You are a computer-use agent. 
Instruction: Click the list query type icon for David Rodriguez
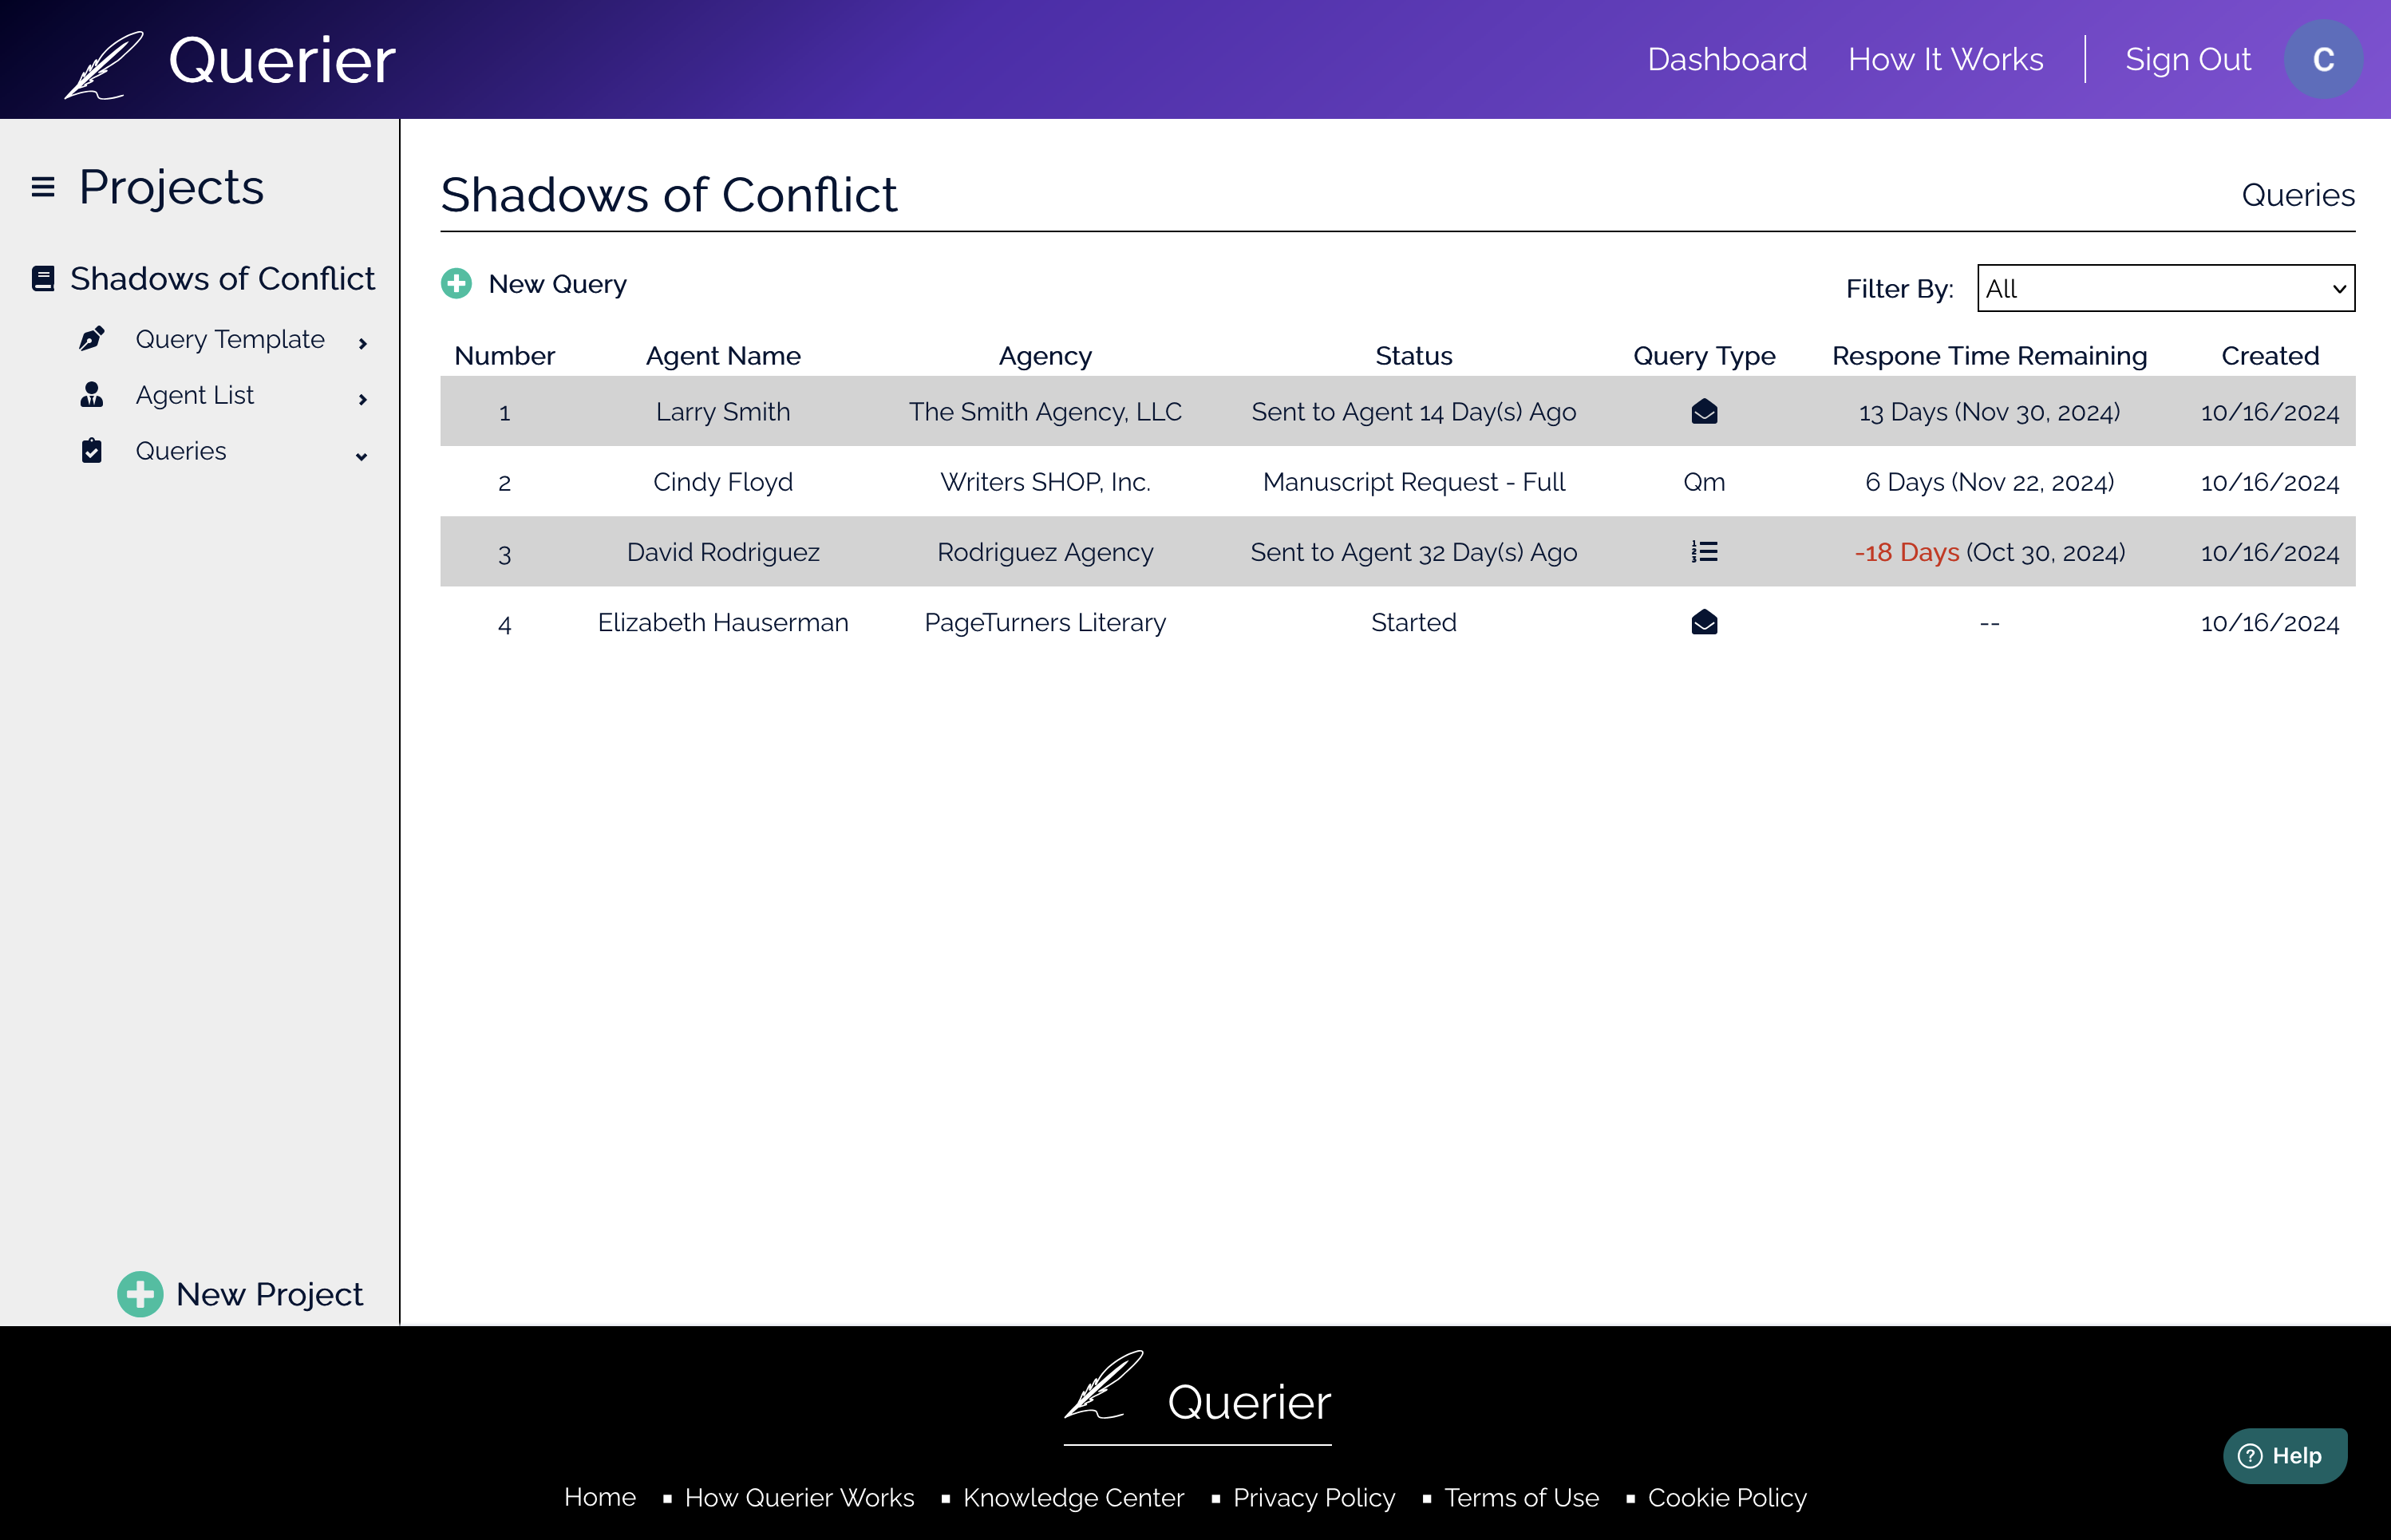[1704, 552]
